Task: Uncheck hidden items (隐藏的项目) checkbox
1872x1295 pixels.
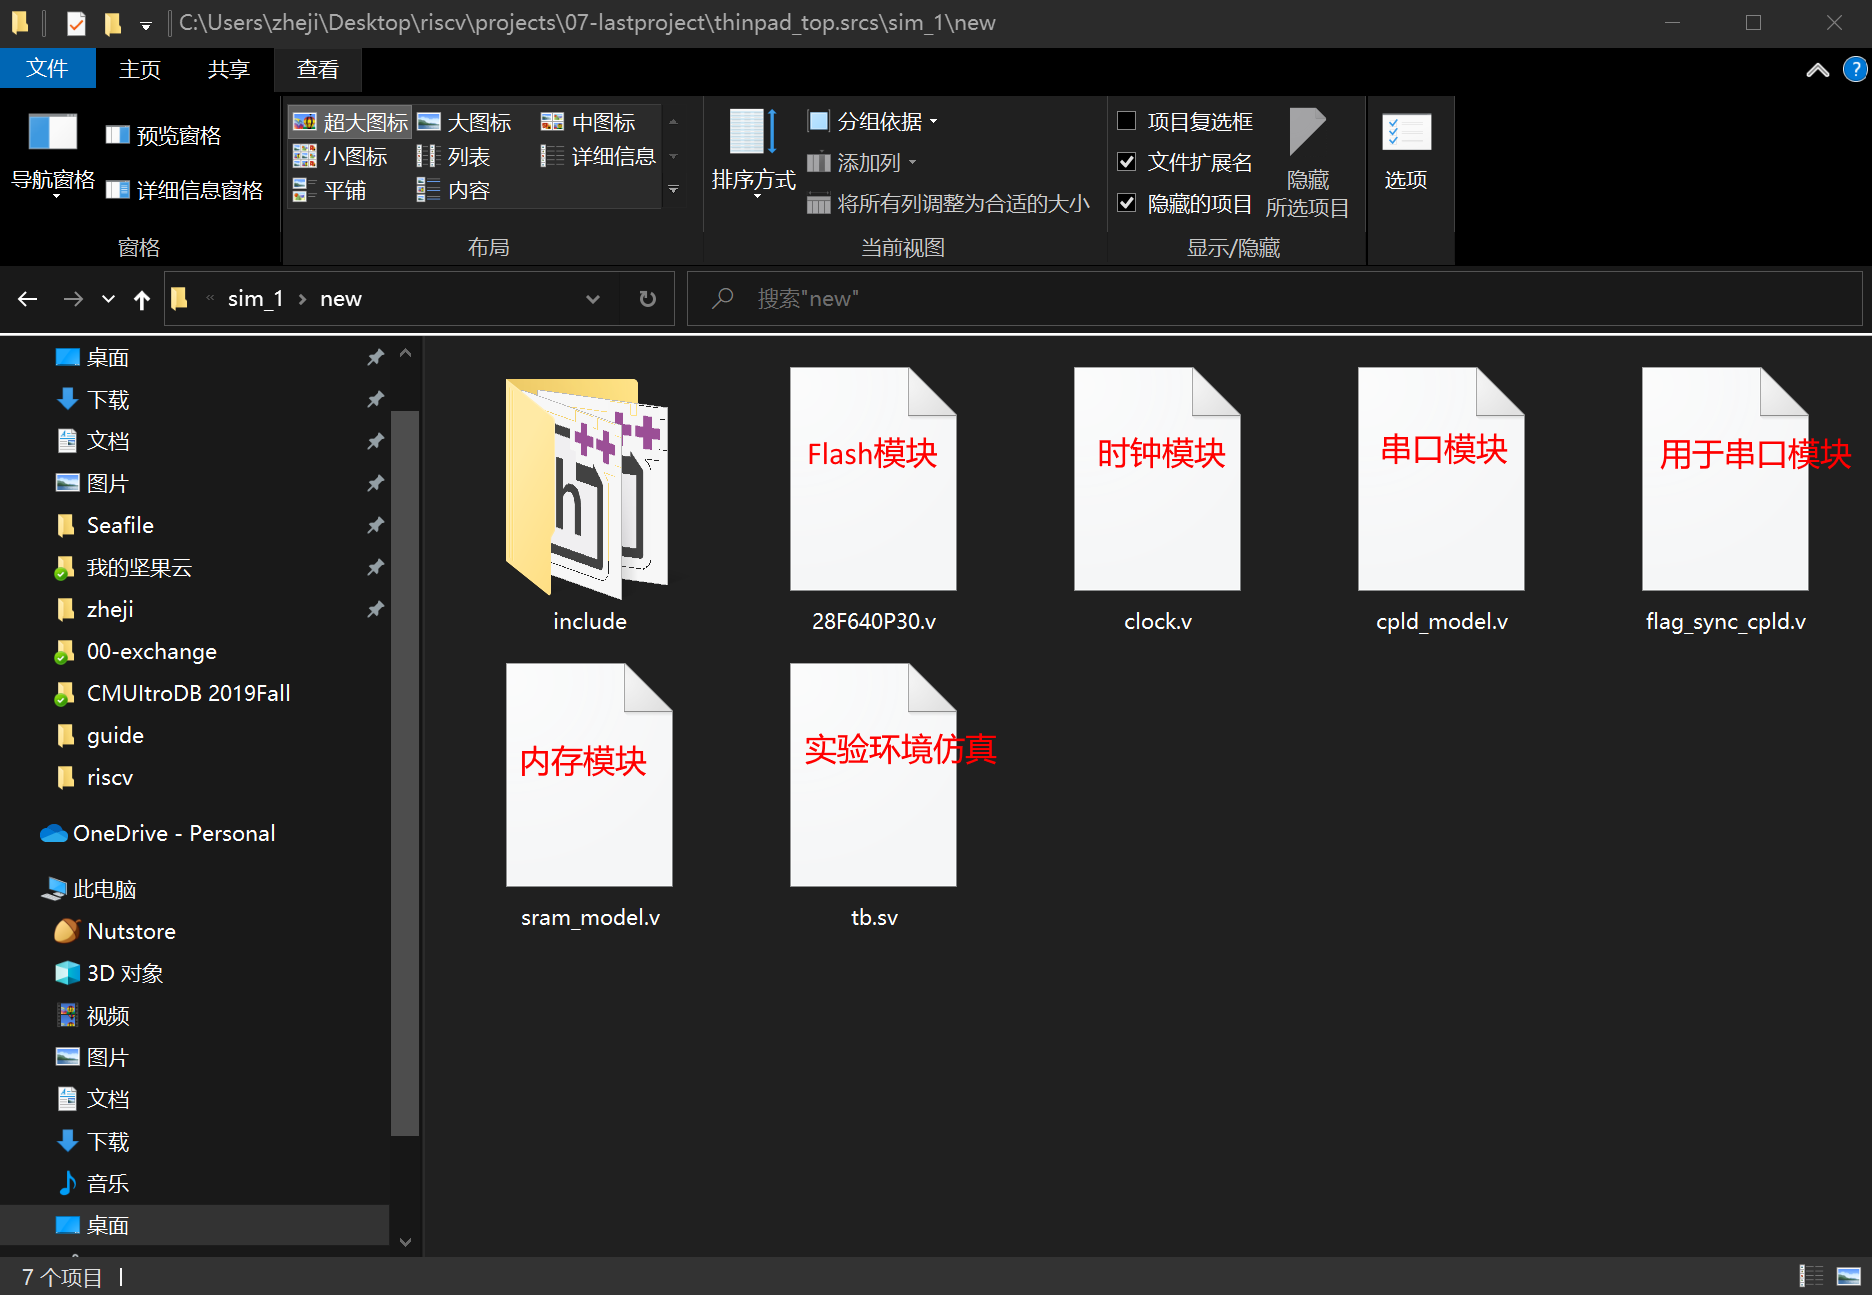Action: tap(1127, 203)
